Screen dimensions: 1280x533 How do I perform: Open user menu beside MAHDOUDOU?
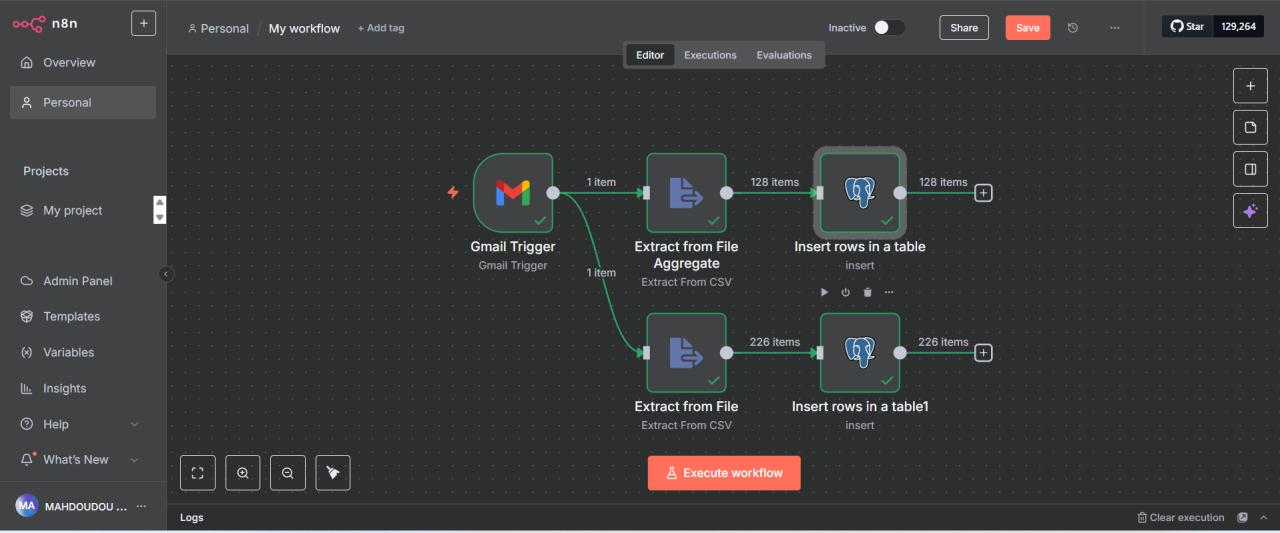[x=141, y=506]
